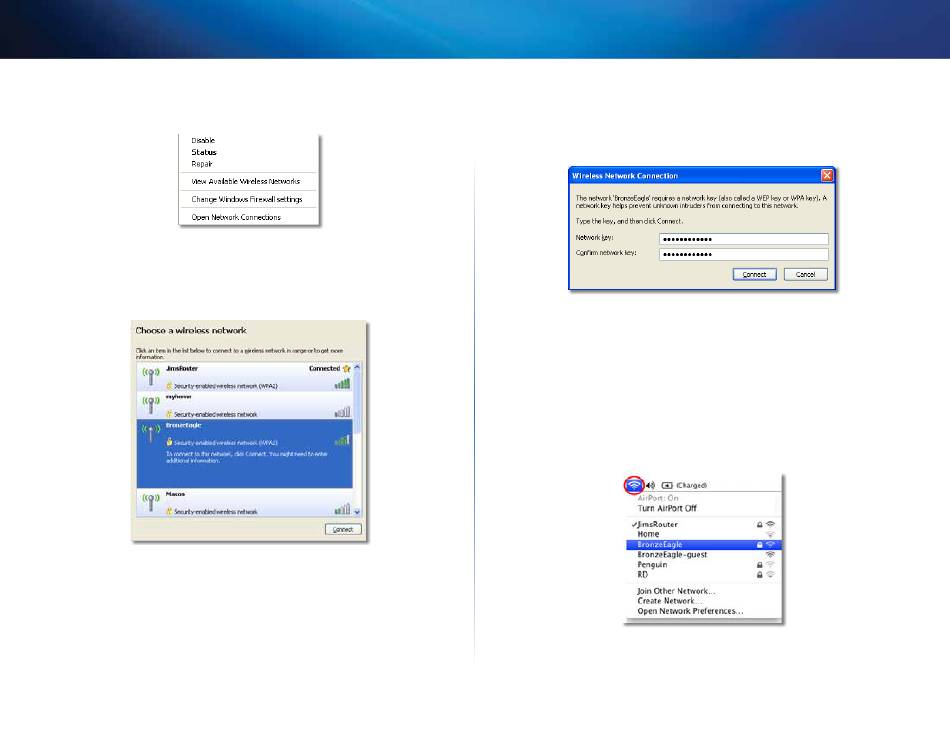The image size is (950, 734).
Task: Select Status in the context menu
Action: point(204,152)
